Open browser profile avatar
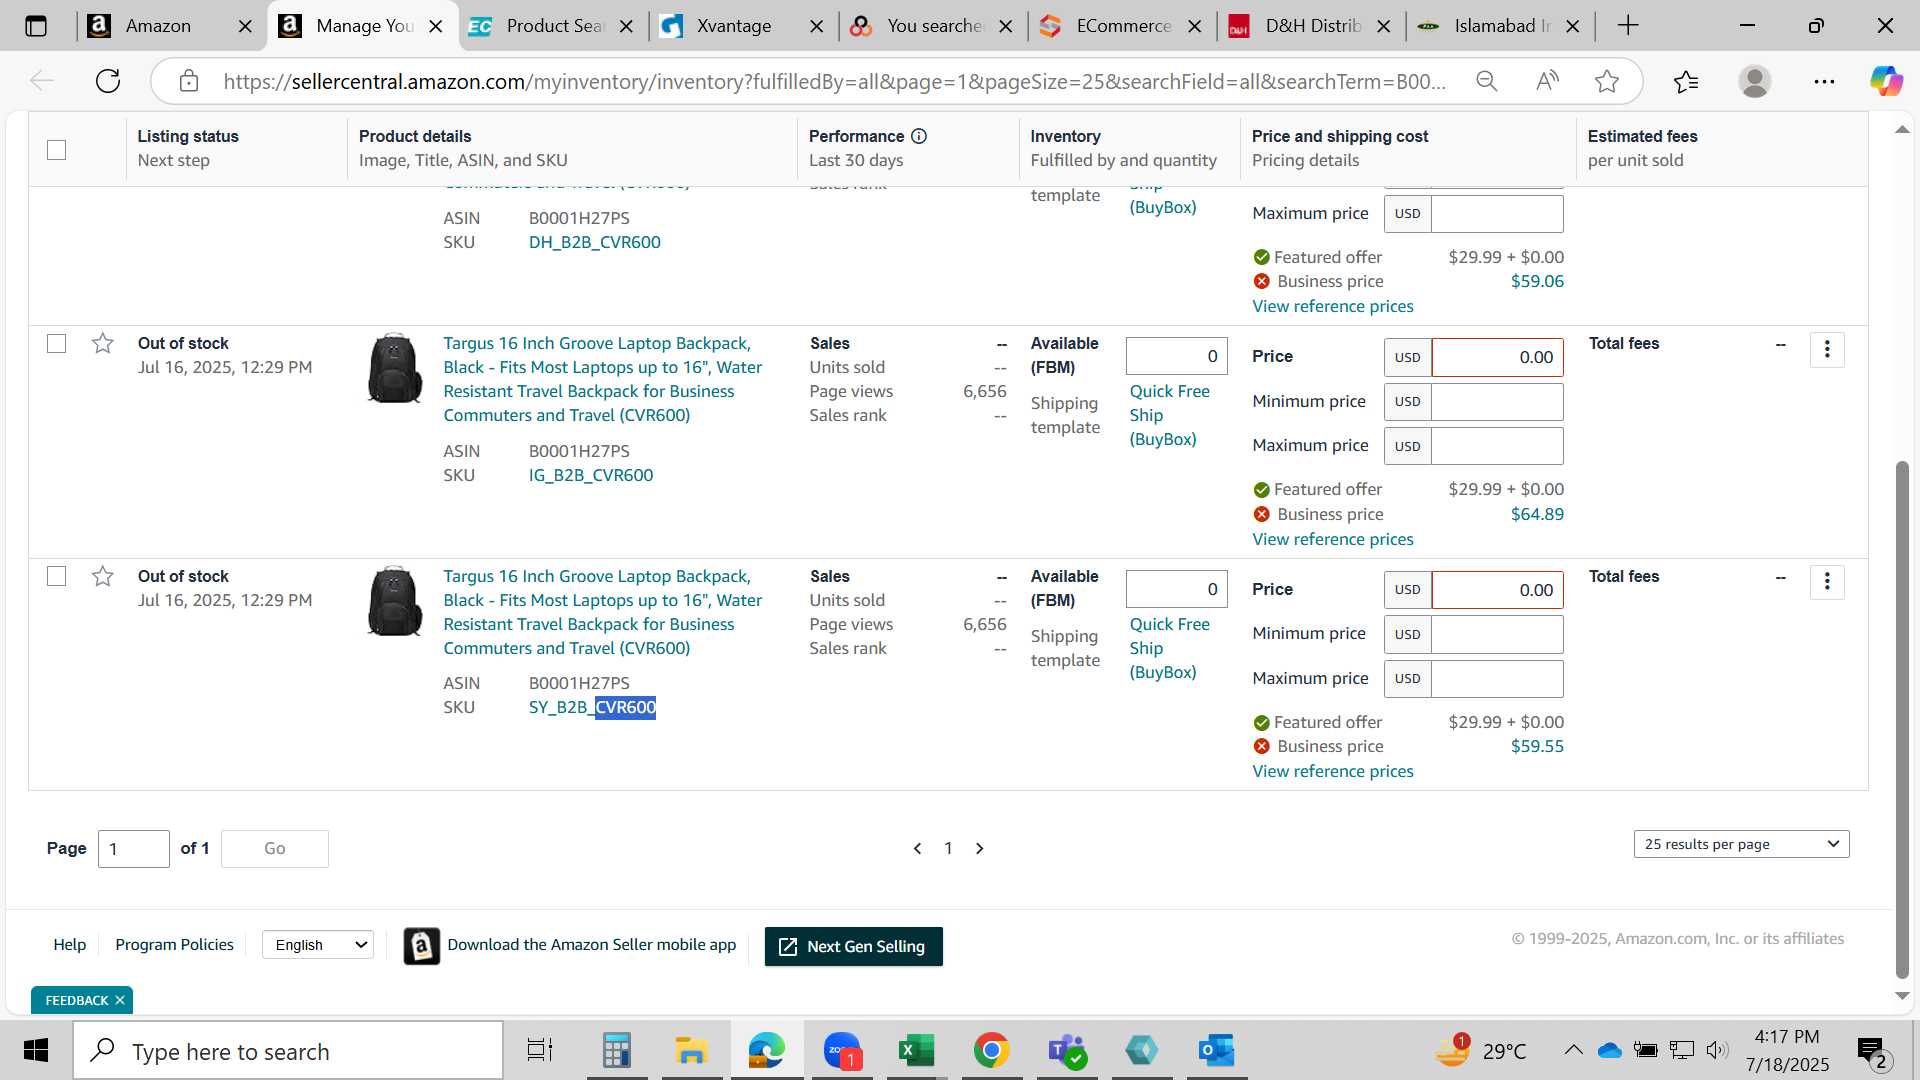1920x1080 pixels. [1754, 81]
